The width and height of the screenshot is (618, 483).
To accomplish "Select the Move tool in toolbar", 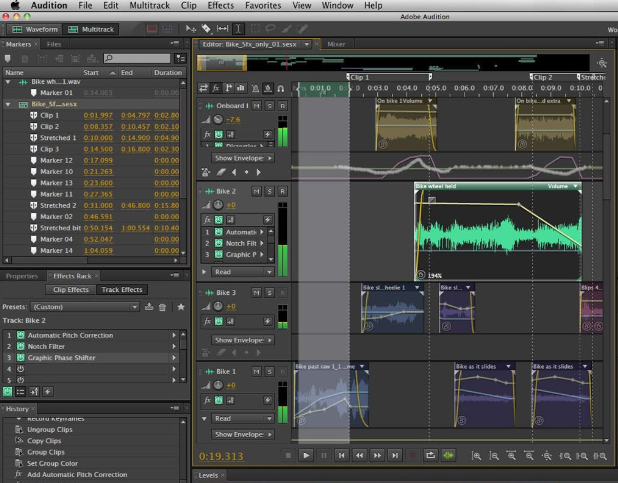I will 191,29.
